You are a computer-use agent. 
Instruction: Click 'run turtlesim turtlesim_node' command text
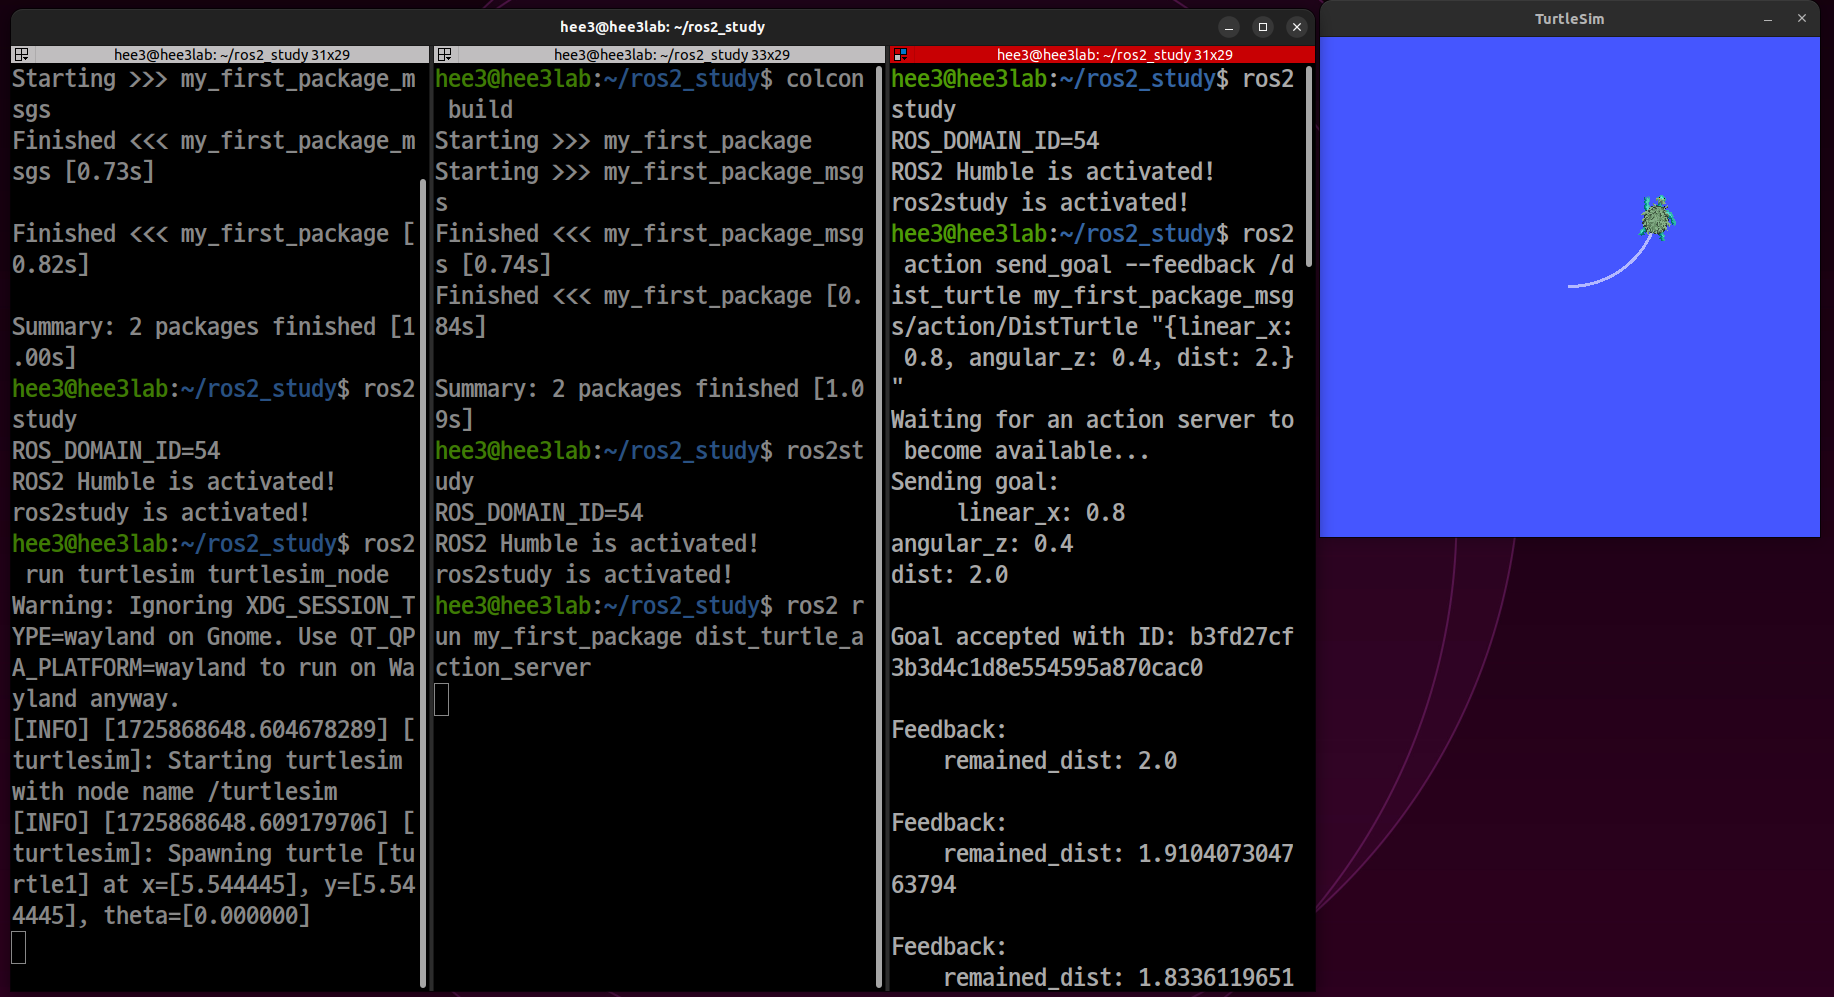(207, 575)
